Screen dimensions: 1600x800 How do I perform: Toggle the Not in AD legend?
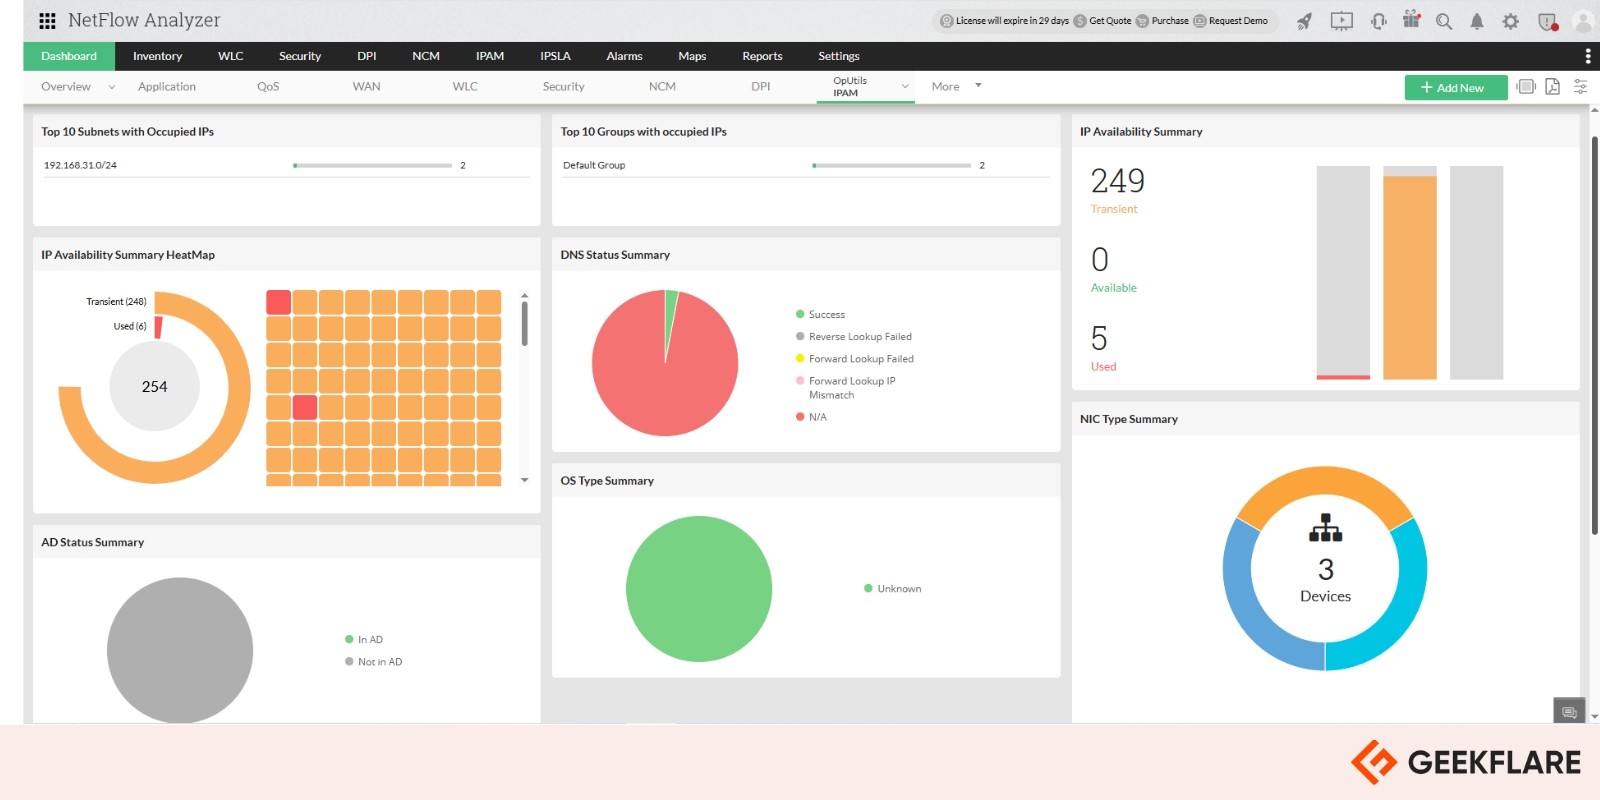(x=373, y=662)
